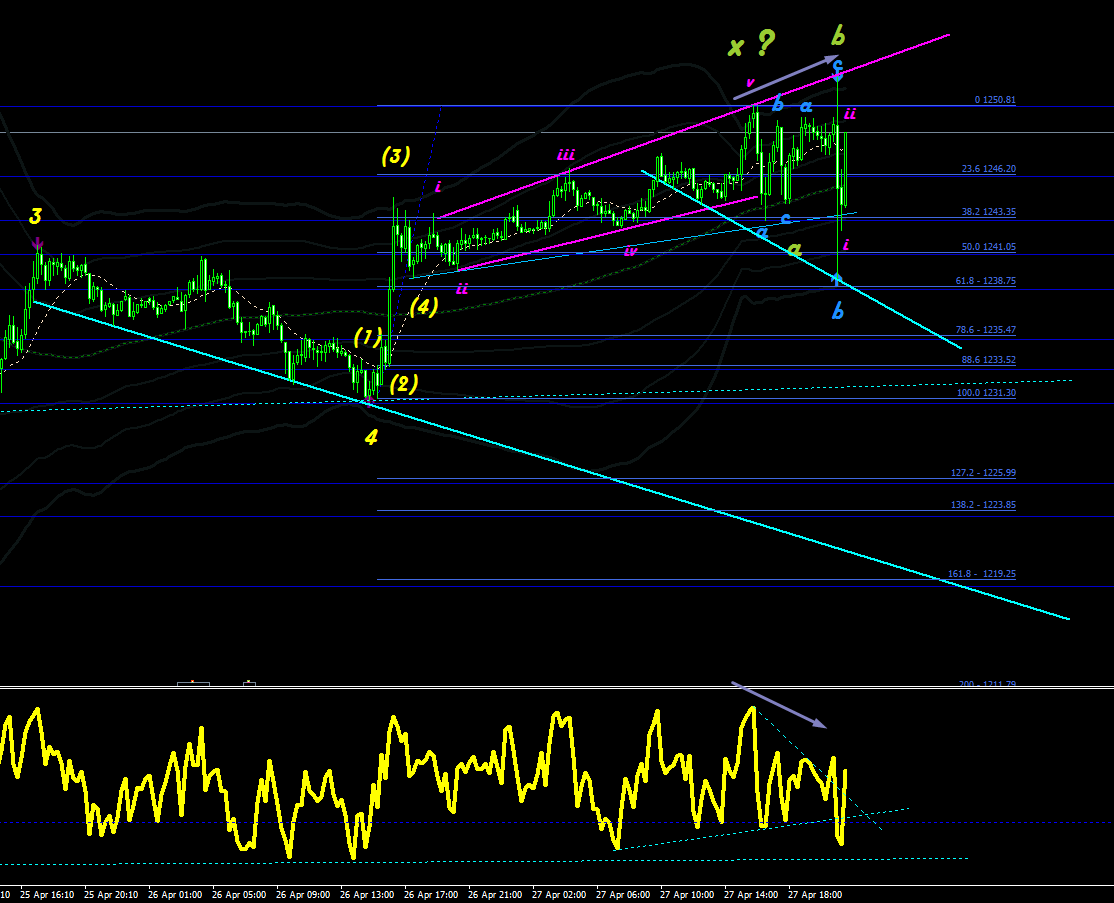Click the magenta wave label "iii"
The image size is (1114, 903).
(x=566, y=155)
